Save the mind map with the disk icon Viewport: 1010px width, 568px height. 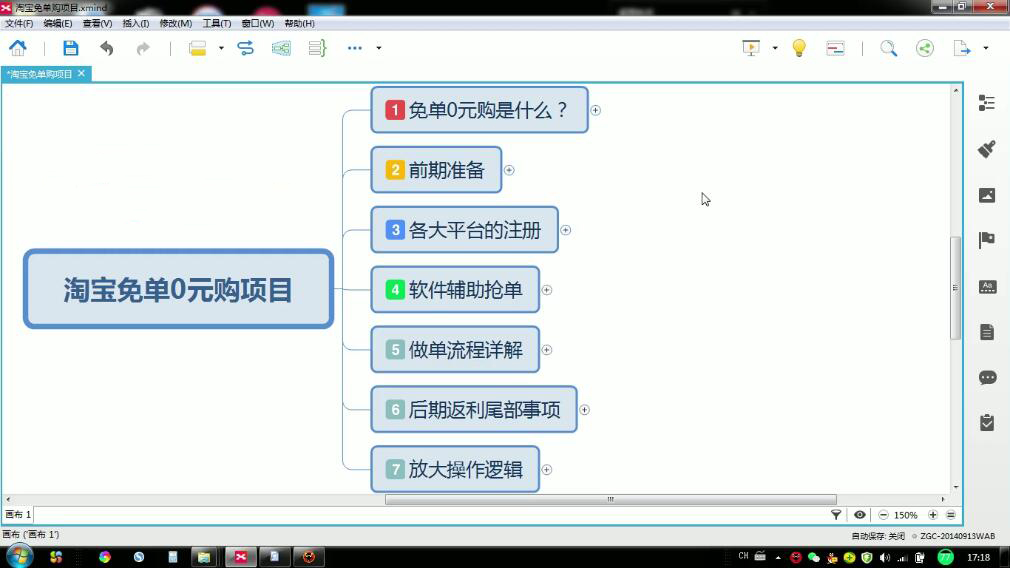(70, 48)
